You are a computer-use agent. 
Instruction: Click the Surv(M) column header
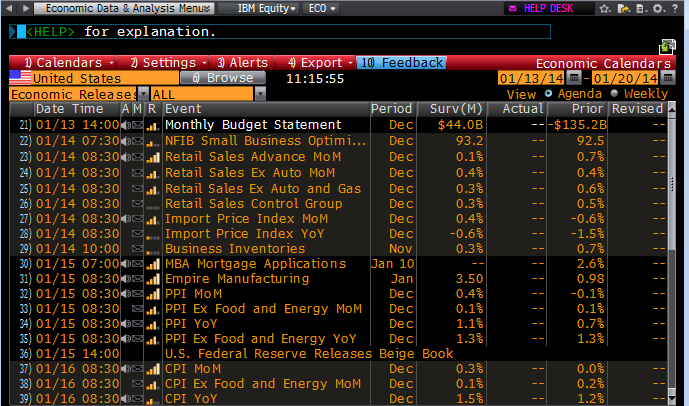click(x=451, y=109)
